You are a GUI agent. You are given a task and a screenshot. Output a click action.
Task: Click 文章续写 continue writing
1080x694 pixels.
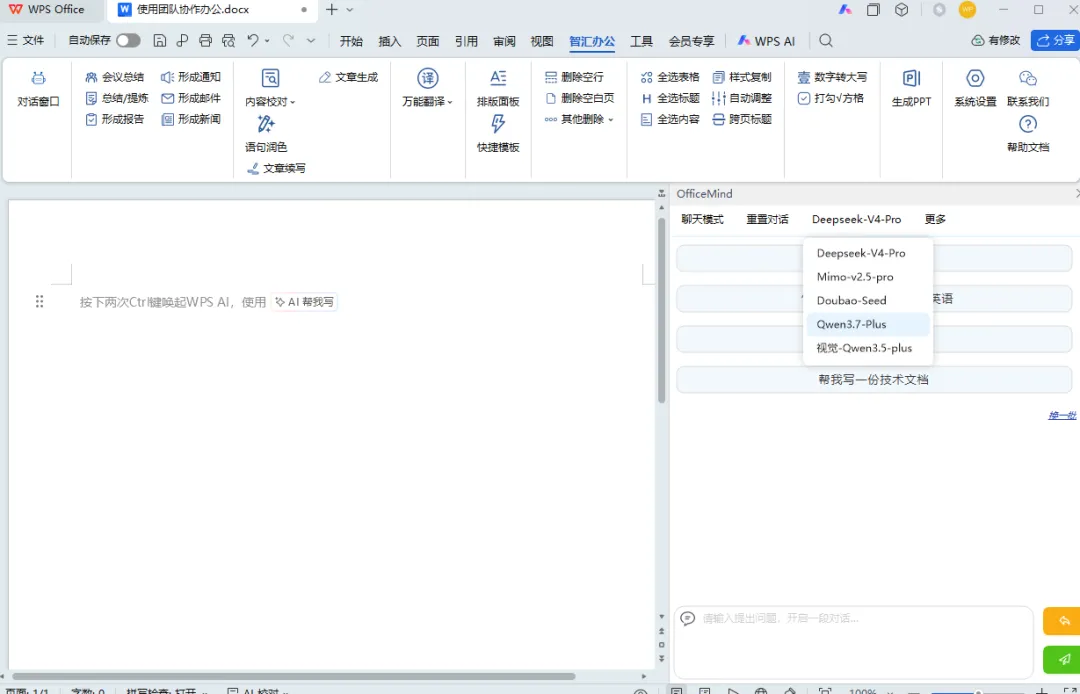click(276, 168)
